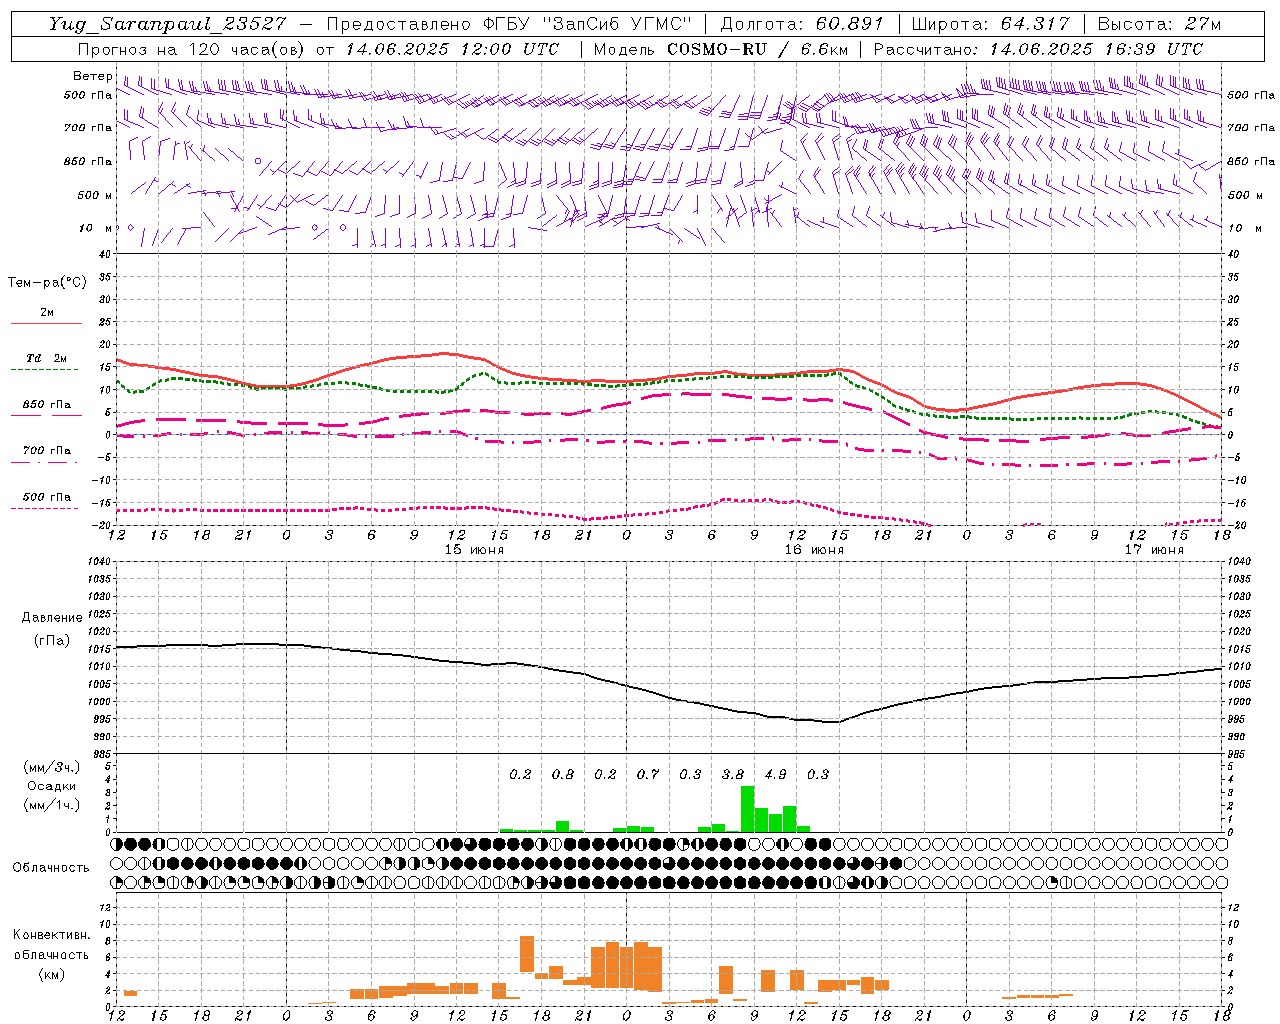Click the '17 июня' date label
Viewport: 1280px width, 1024px height.
1154,550
